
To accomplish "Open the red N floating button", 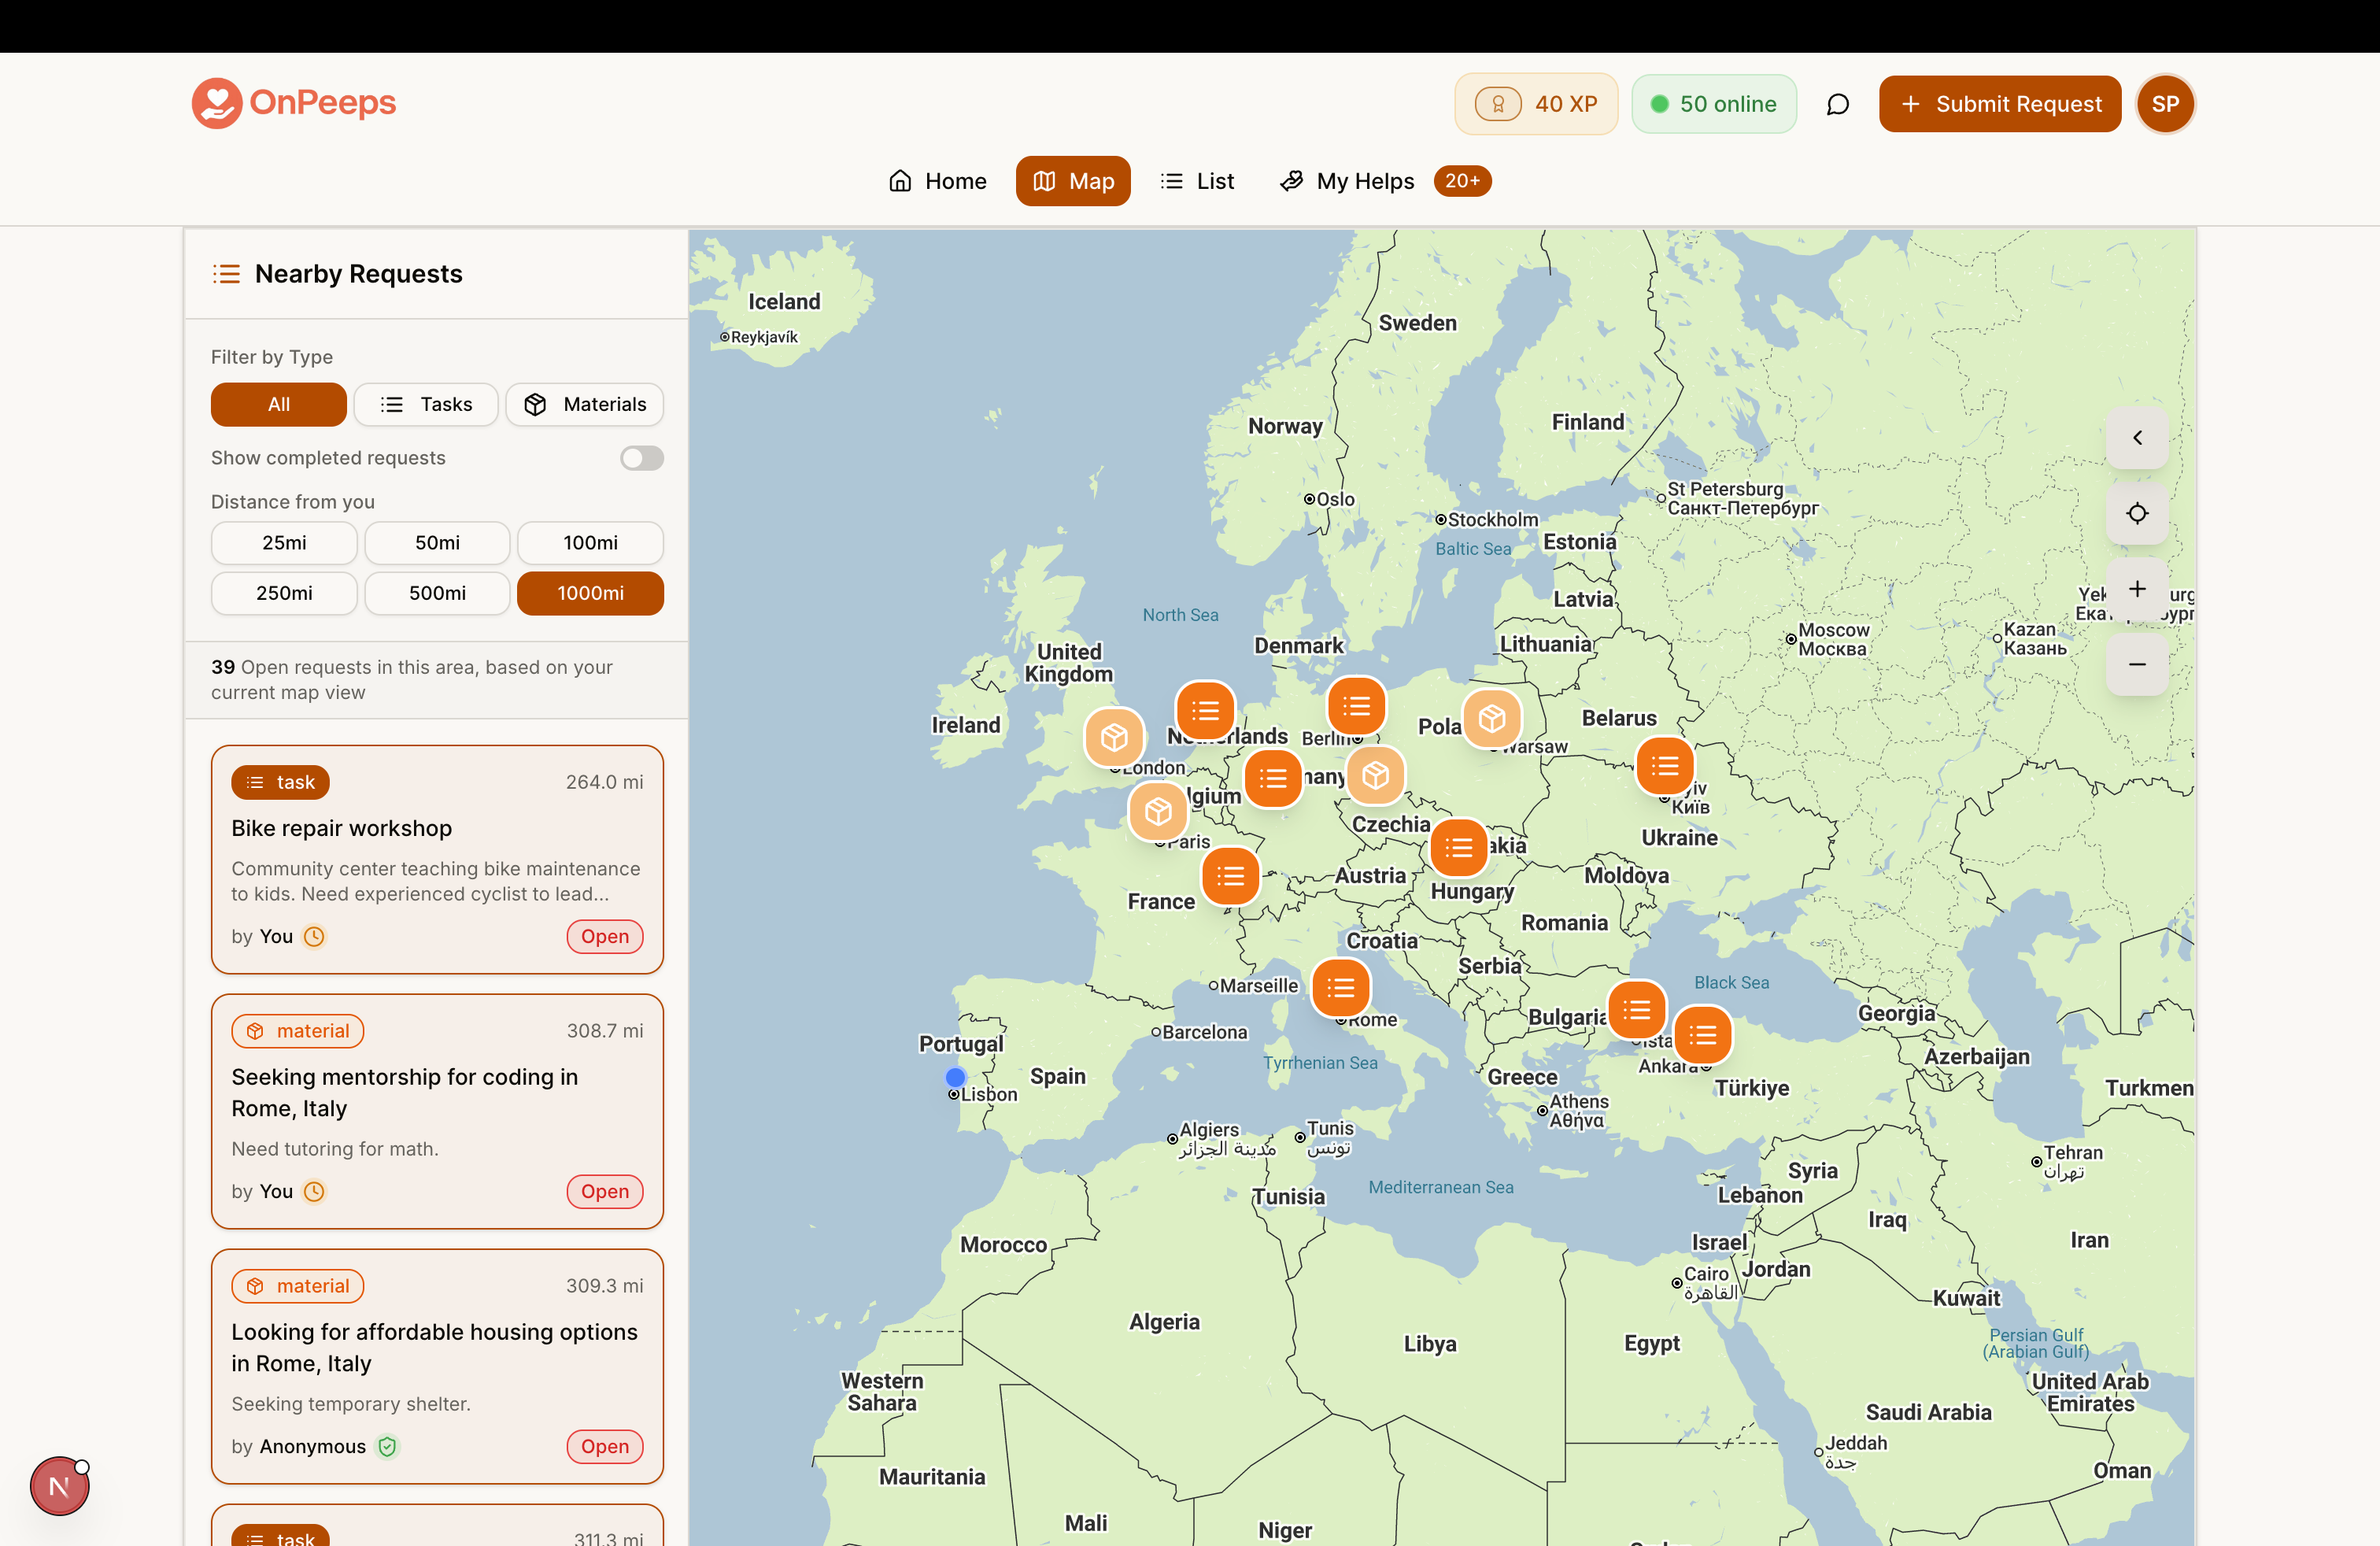I will click(59, 1486).
